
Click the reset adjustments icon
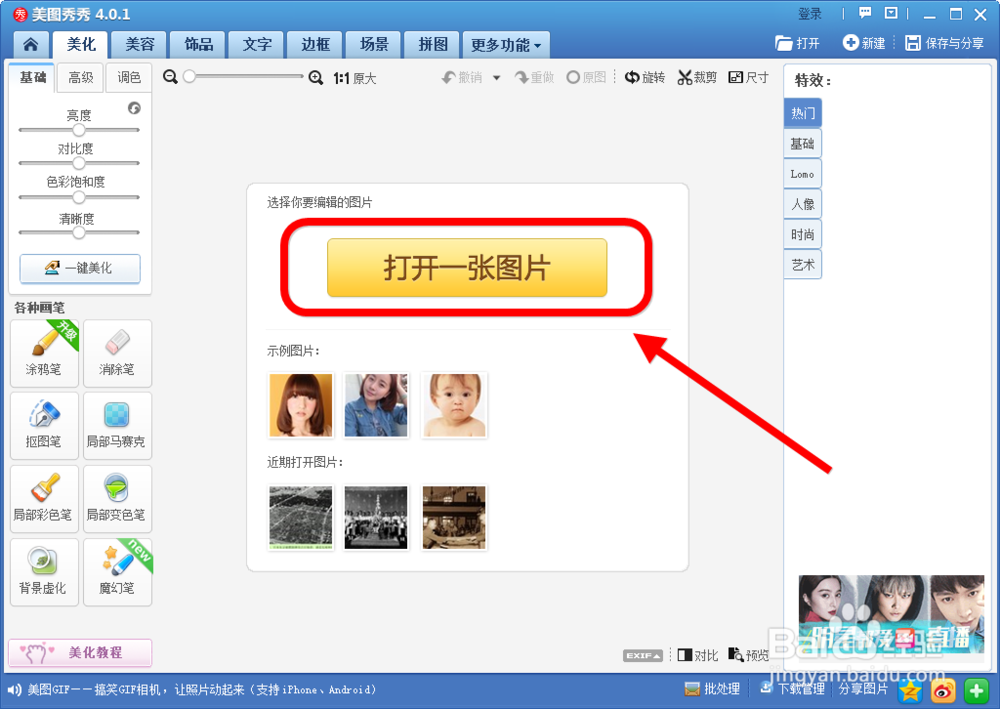134,108
